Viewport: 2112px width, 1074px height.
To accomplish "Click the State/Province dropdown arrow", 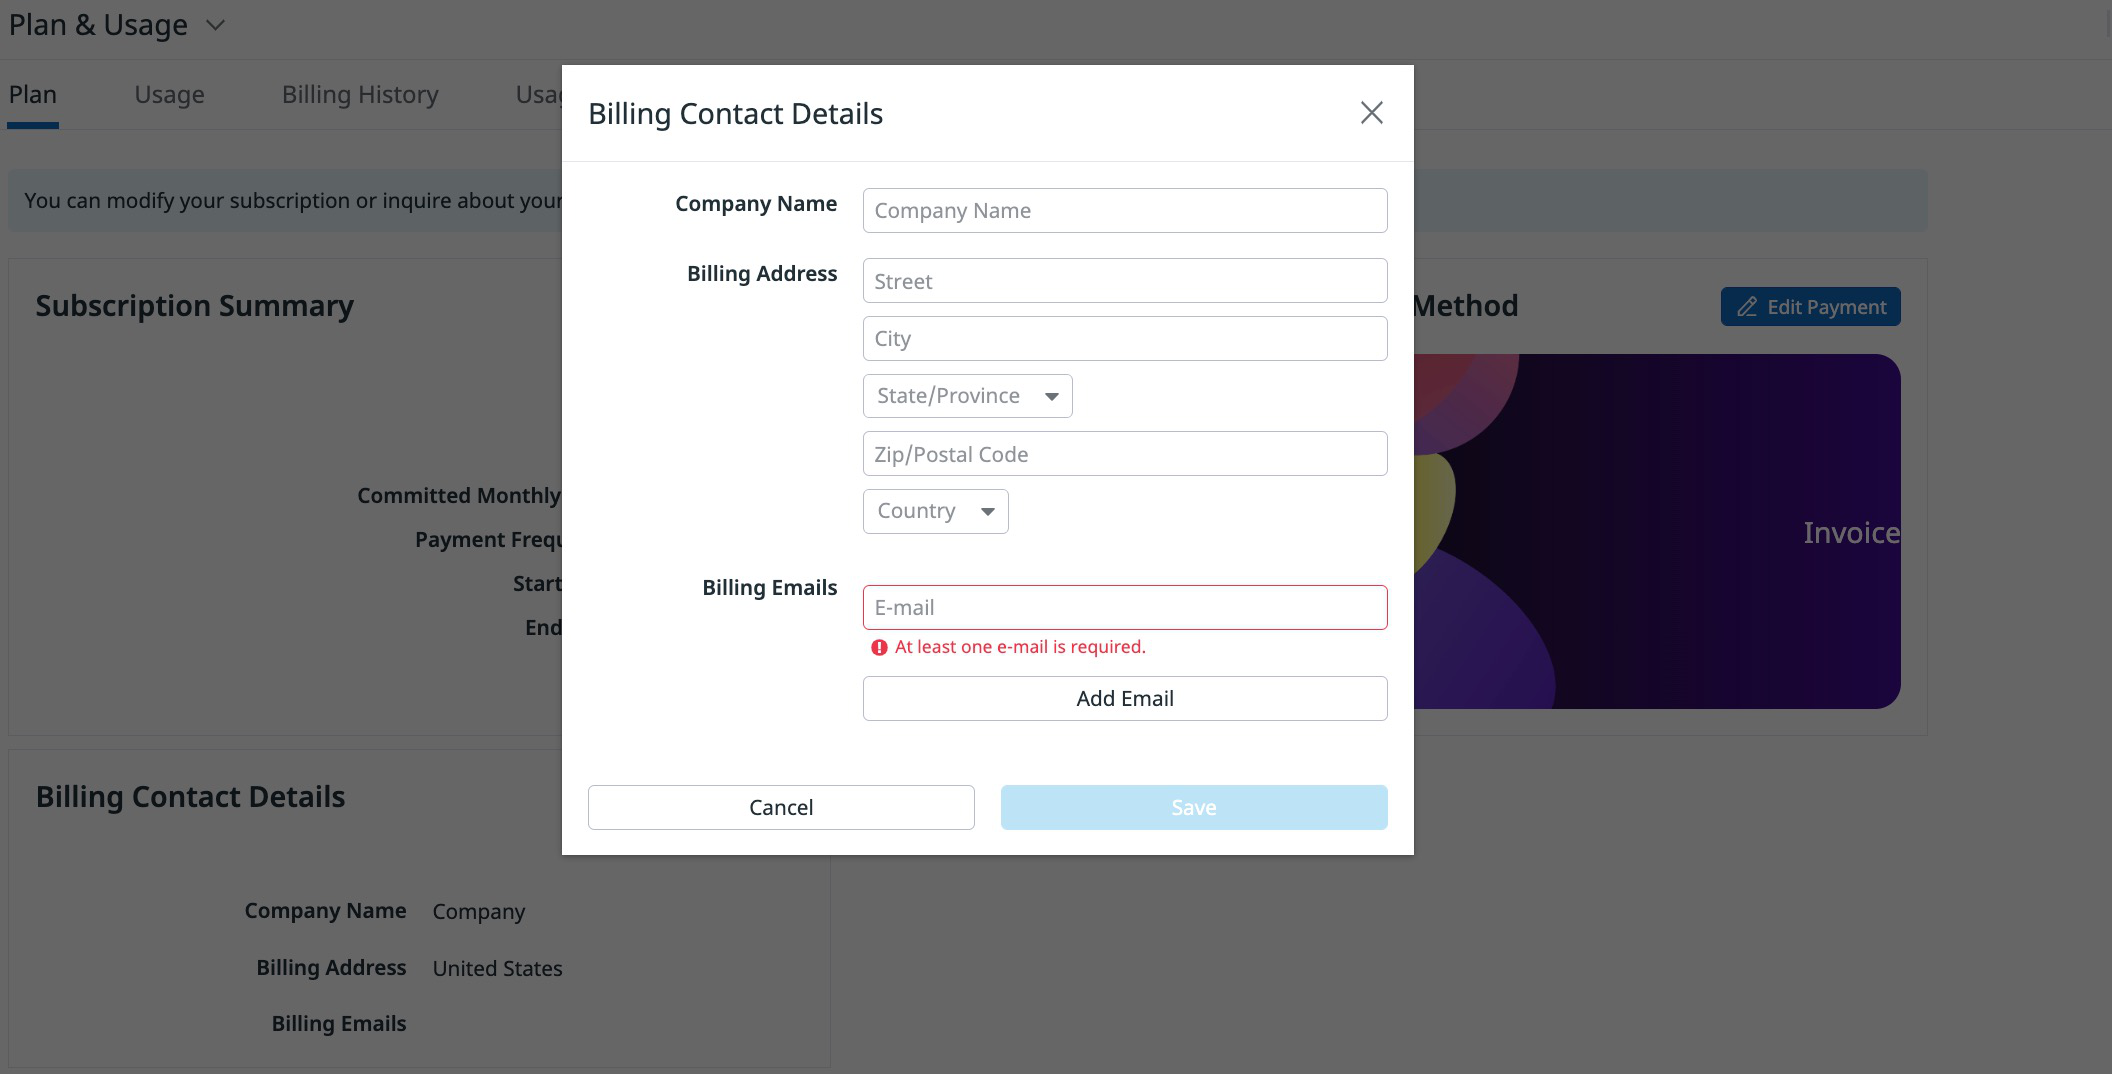I will pyautogui.click(x=1052, y=397).
